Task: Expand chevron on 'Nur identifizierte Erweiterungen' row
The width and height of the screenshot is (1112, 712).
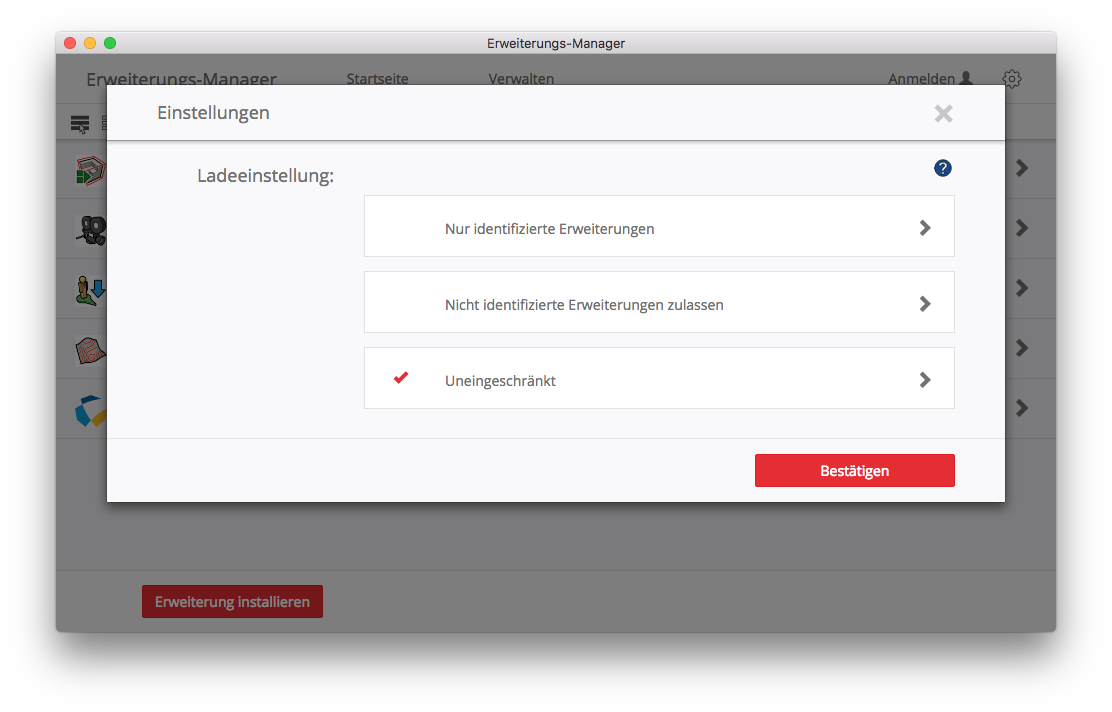Action: [925, 228]
